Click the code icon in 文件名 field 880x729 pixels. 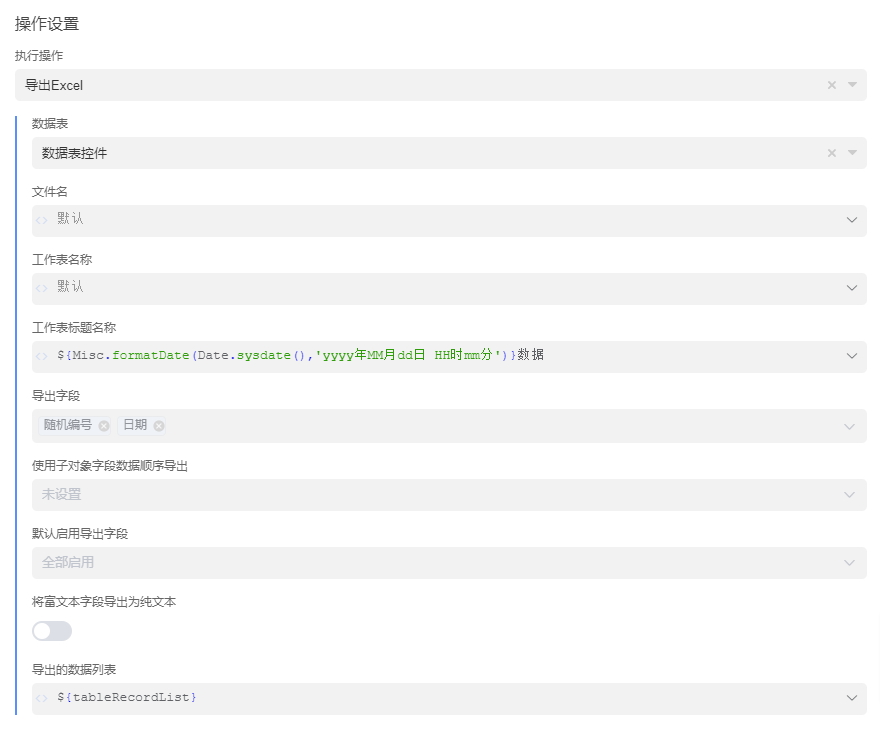pyautogui.click(x=42, y=220)
